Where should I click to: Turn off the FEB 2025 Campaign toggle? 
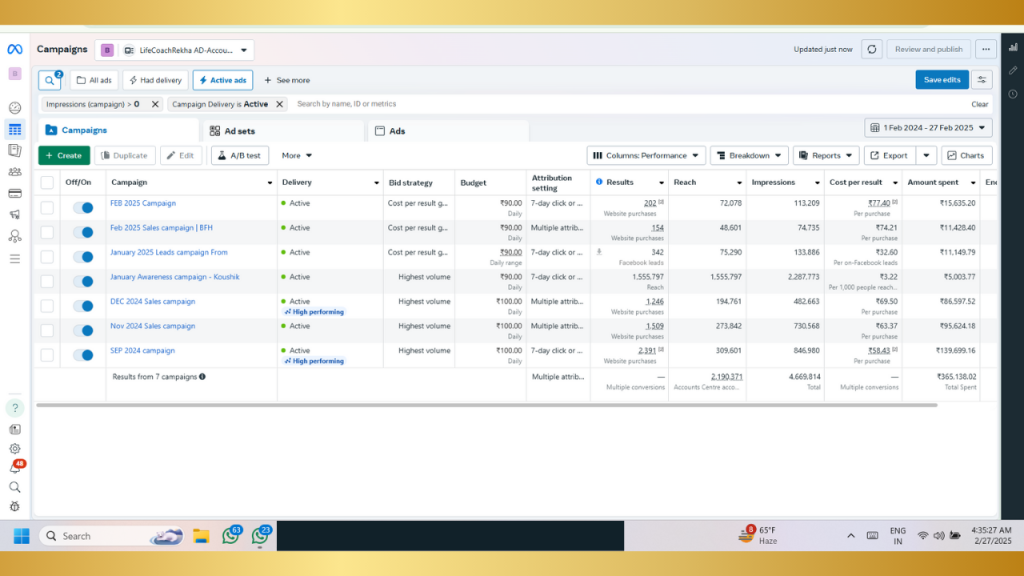83,208
